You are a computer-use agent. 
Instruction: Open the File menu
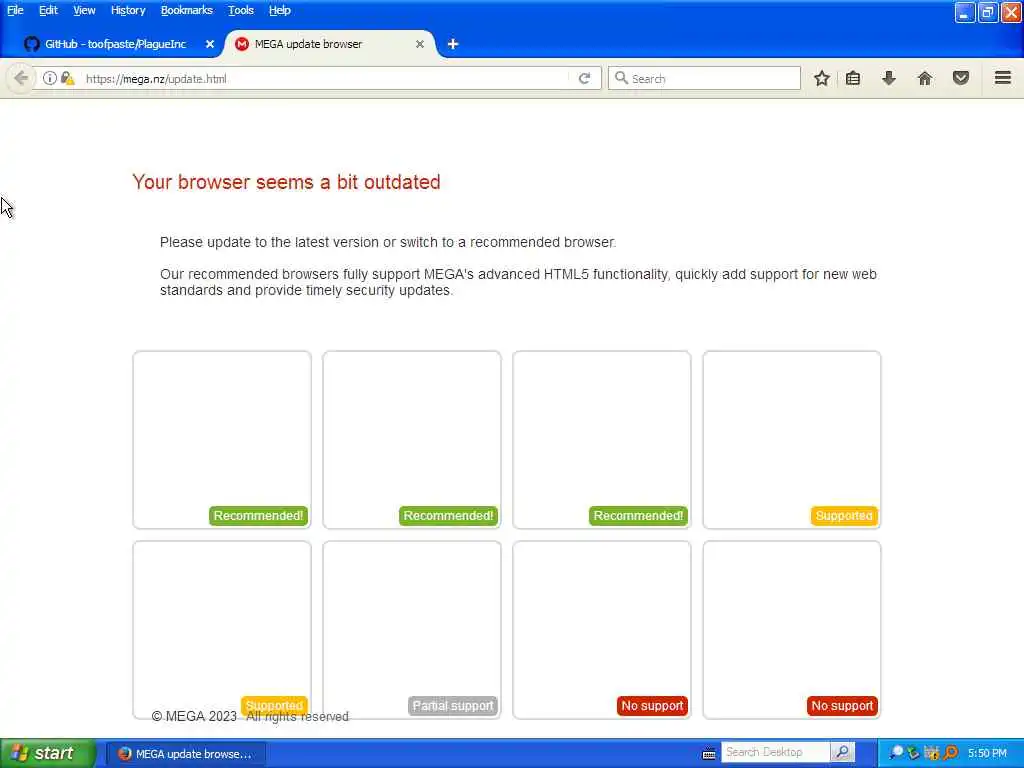[x=15, y=10]
